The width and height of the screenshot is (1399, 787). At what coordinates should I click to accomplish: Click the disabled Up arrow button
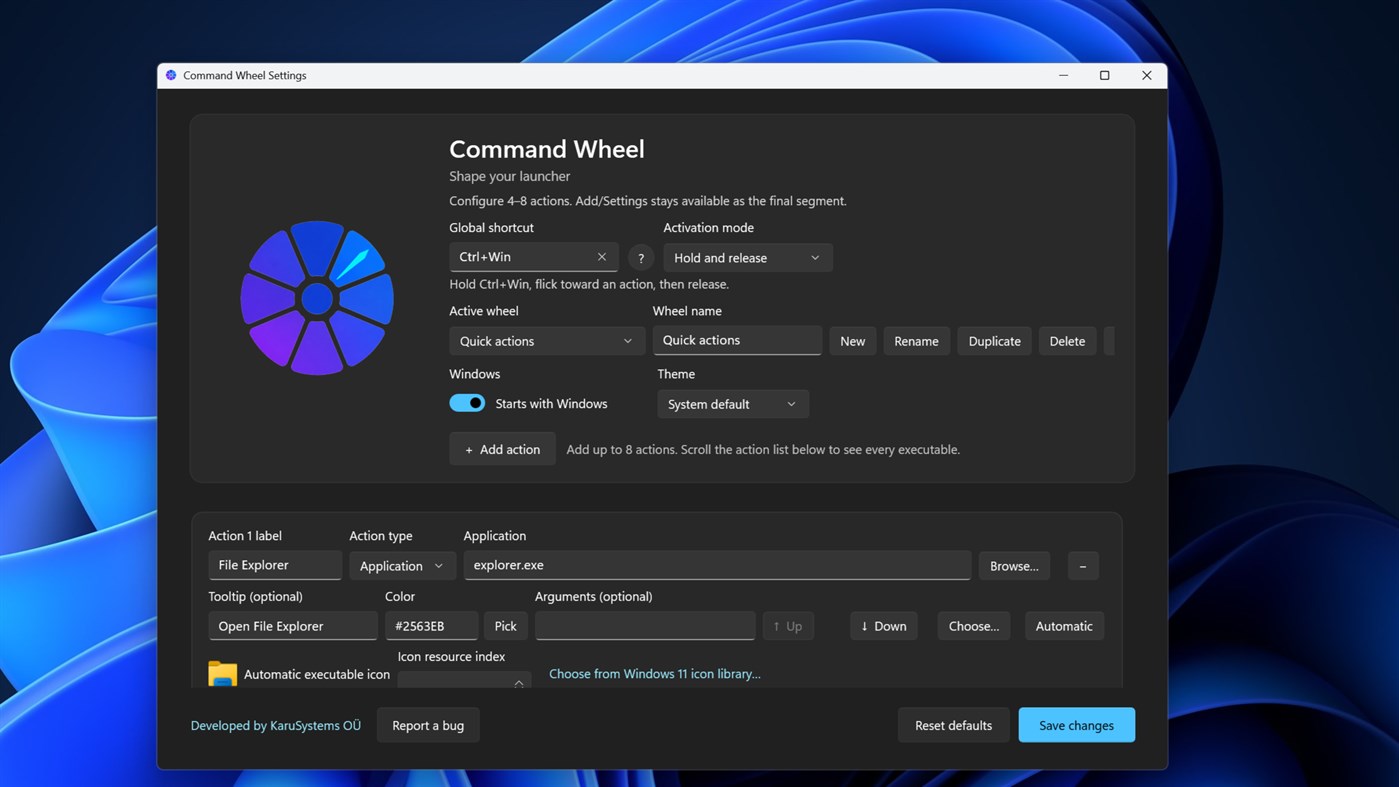coord(788,626)
